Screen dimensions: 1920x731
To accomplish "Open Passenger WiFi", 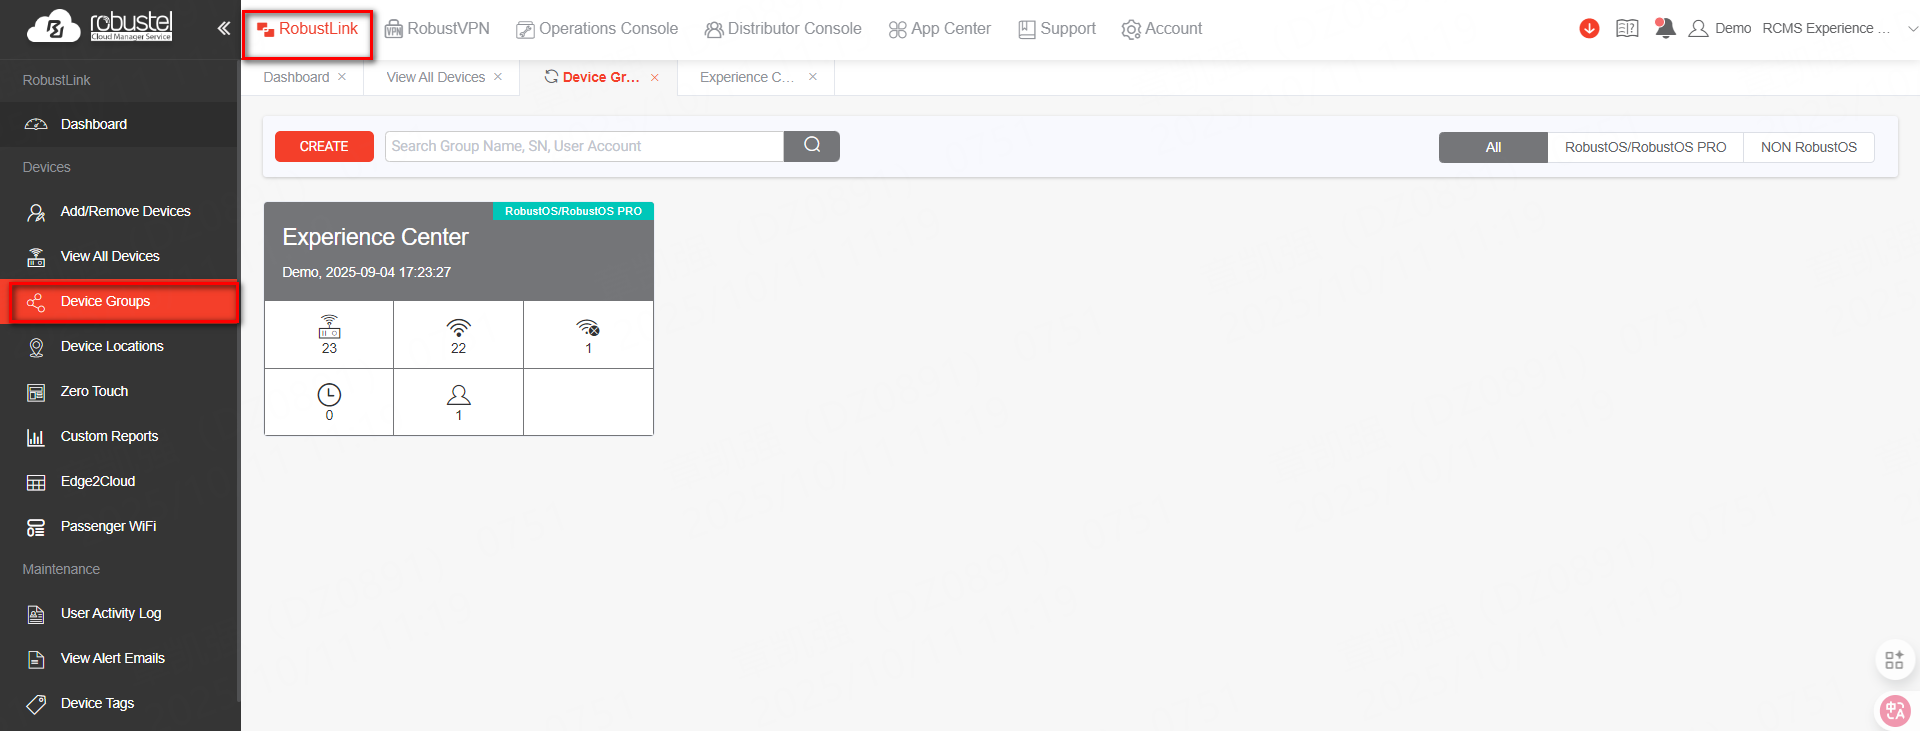I will coord(119,526).
